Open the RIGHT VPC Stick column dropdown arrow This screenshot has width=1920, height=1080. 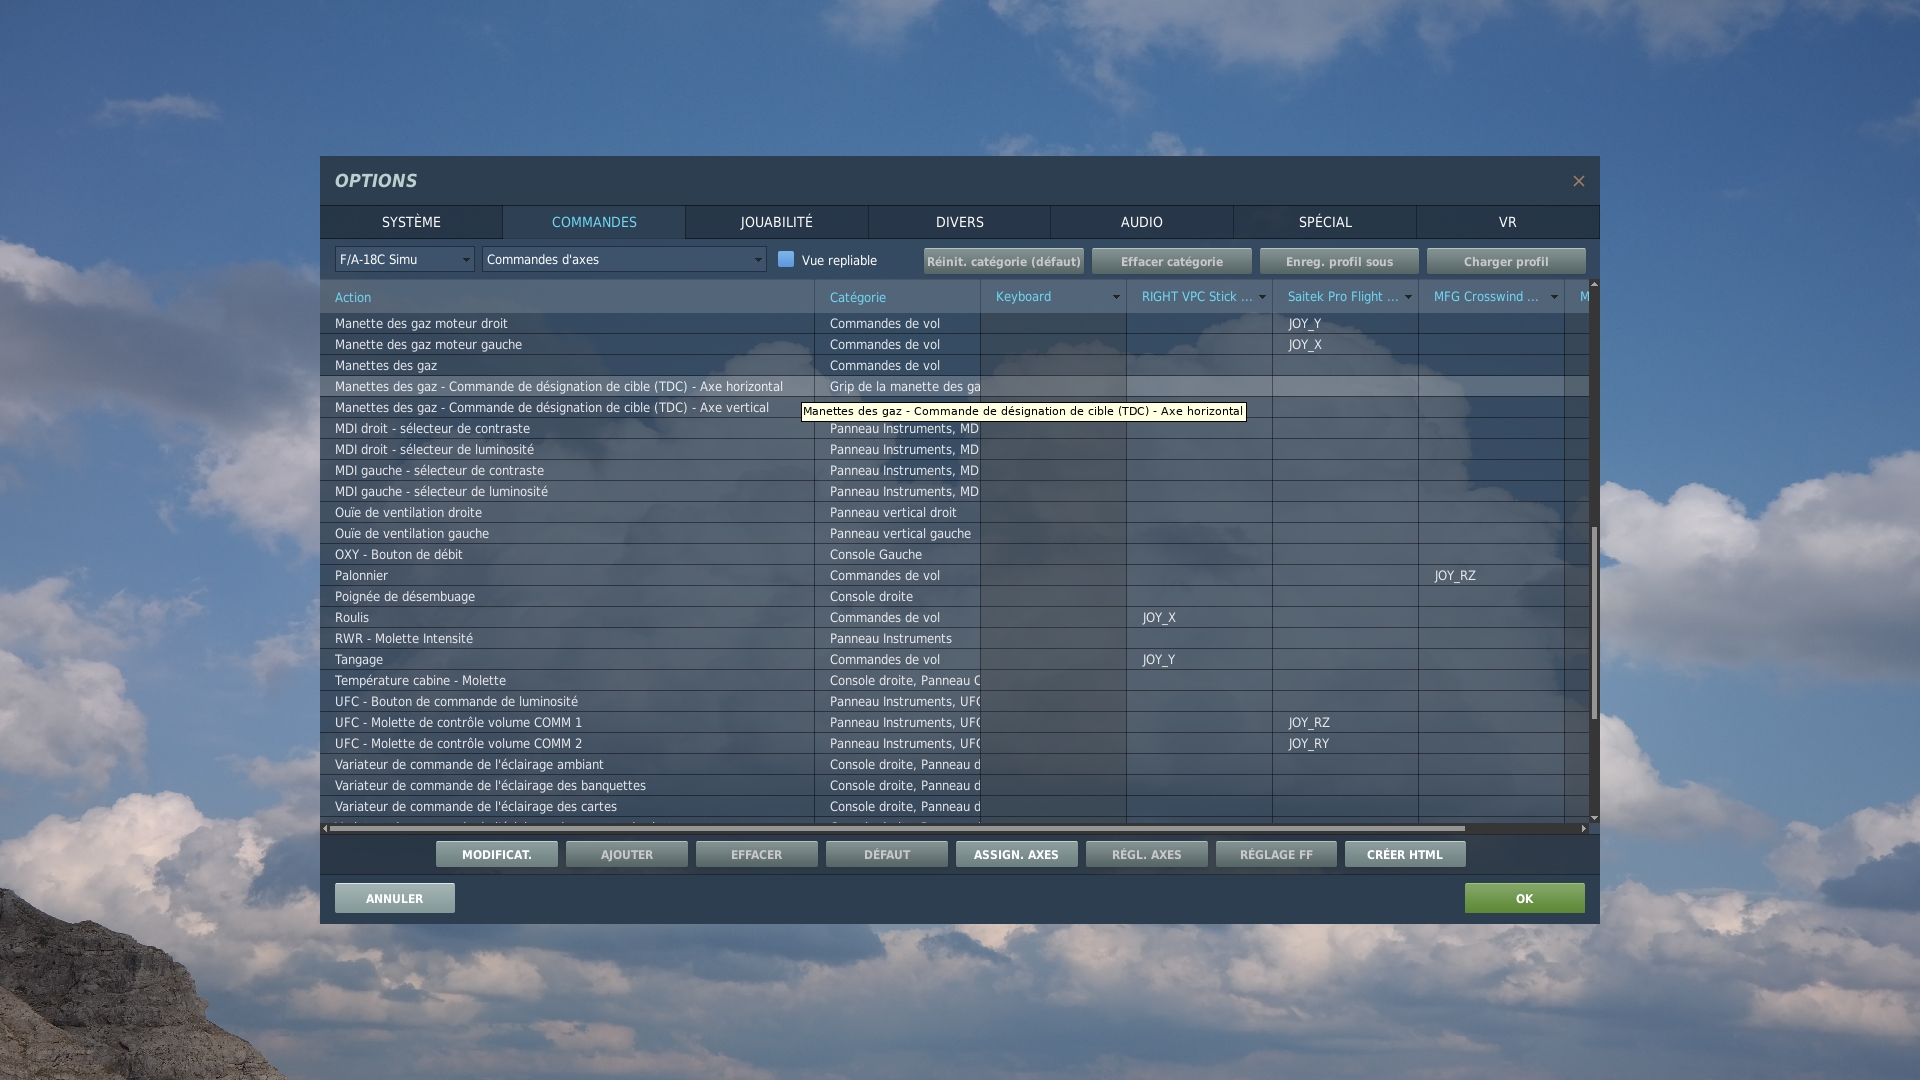click(x=1262, y=297)
